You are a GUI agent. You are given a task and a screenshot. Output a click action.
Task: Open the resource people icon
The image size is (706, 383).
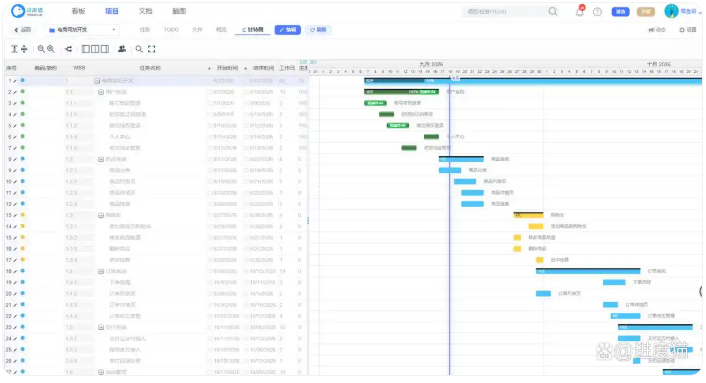122,49
